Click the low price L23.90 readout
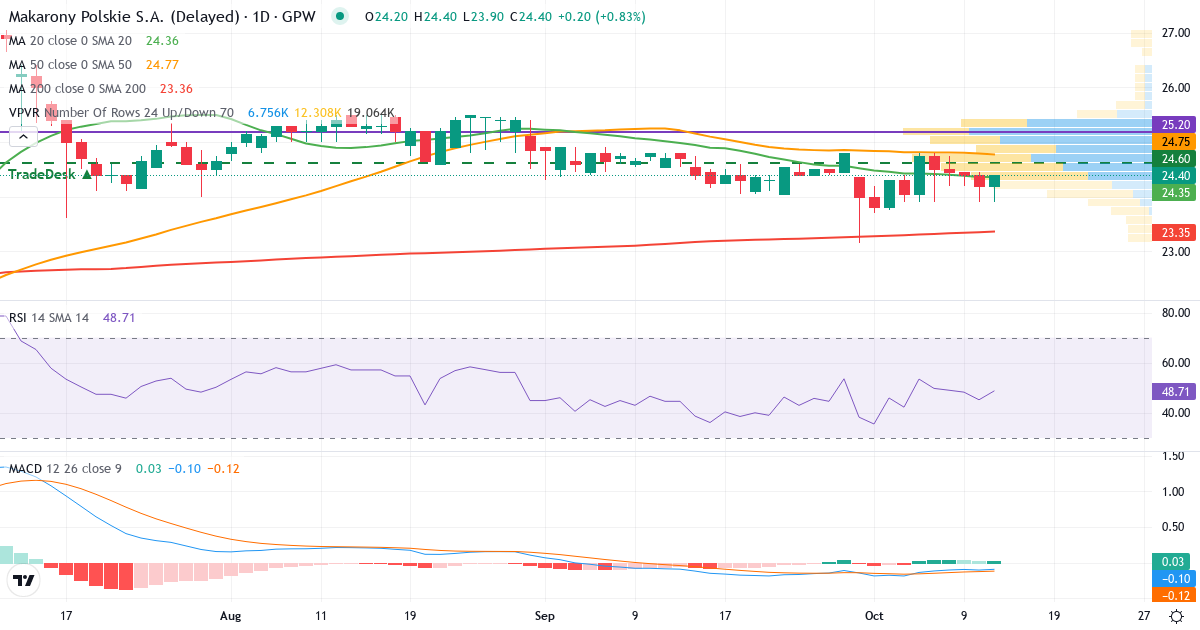Image resolution: width=1200 pixels, height=630 pixels. [483, 17]
